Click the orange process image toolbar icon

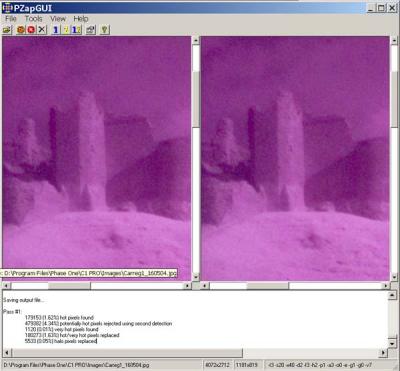pos(21,30)
